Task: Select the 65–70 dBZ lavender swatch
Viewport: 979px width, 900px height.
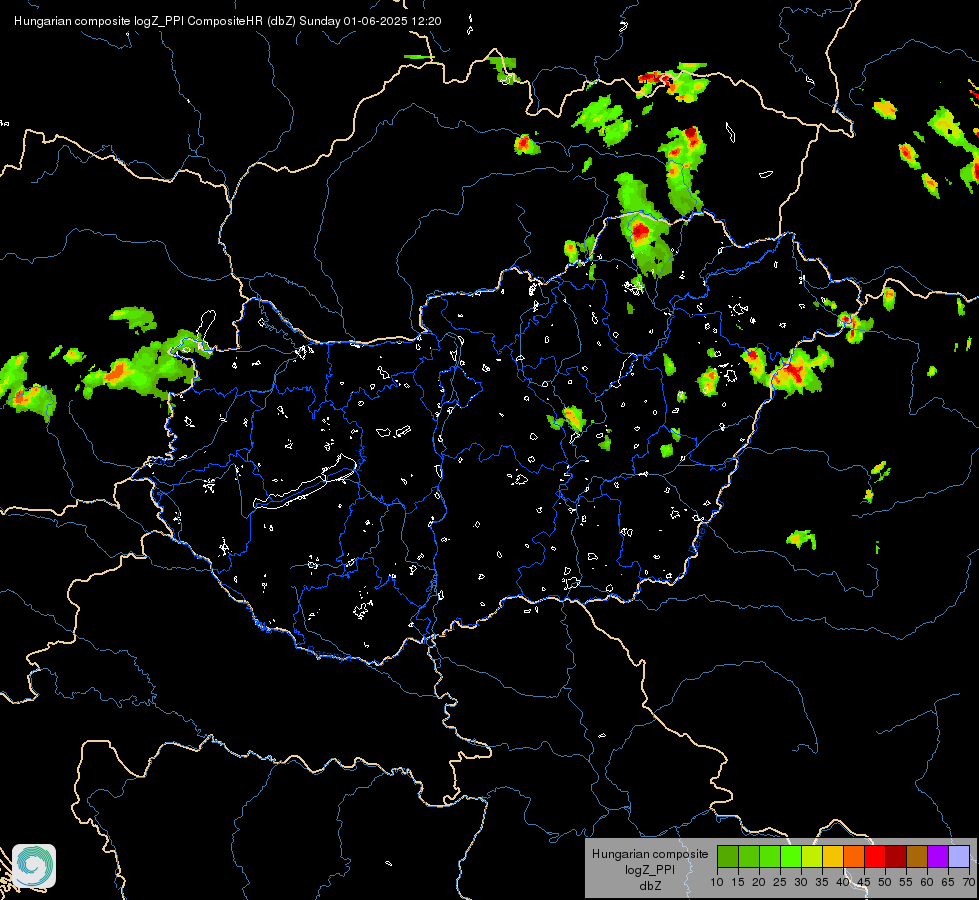Action: [959, 856]
